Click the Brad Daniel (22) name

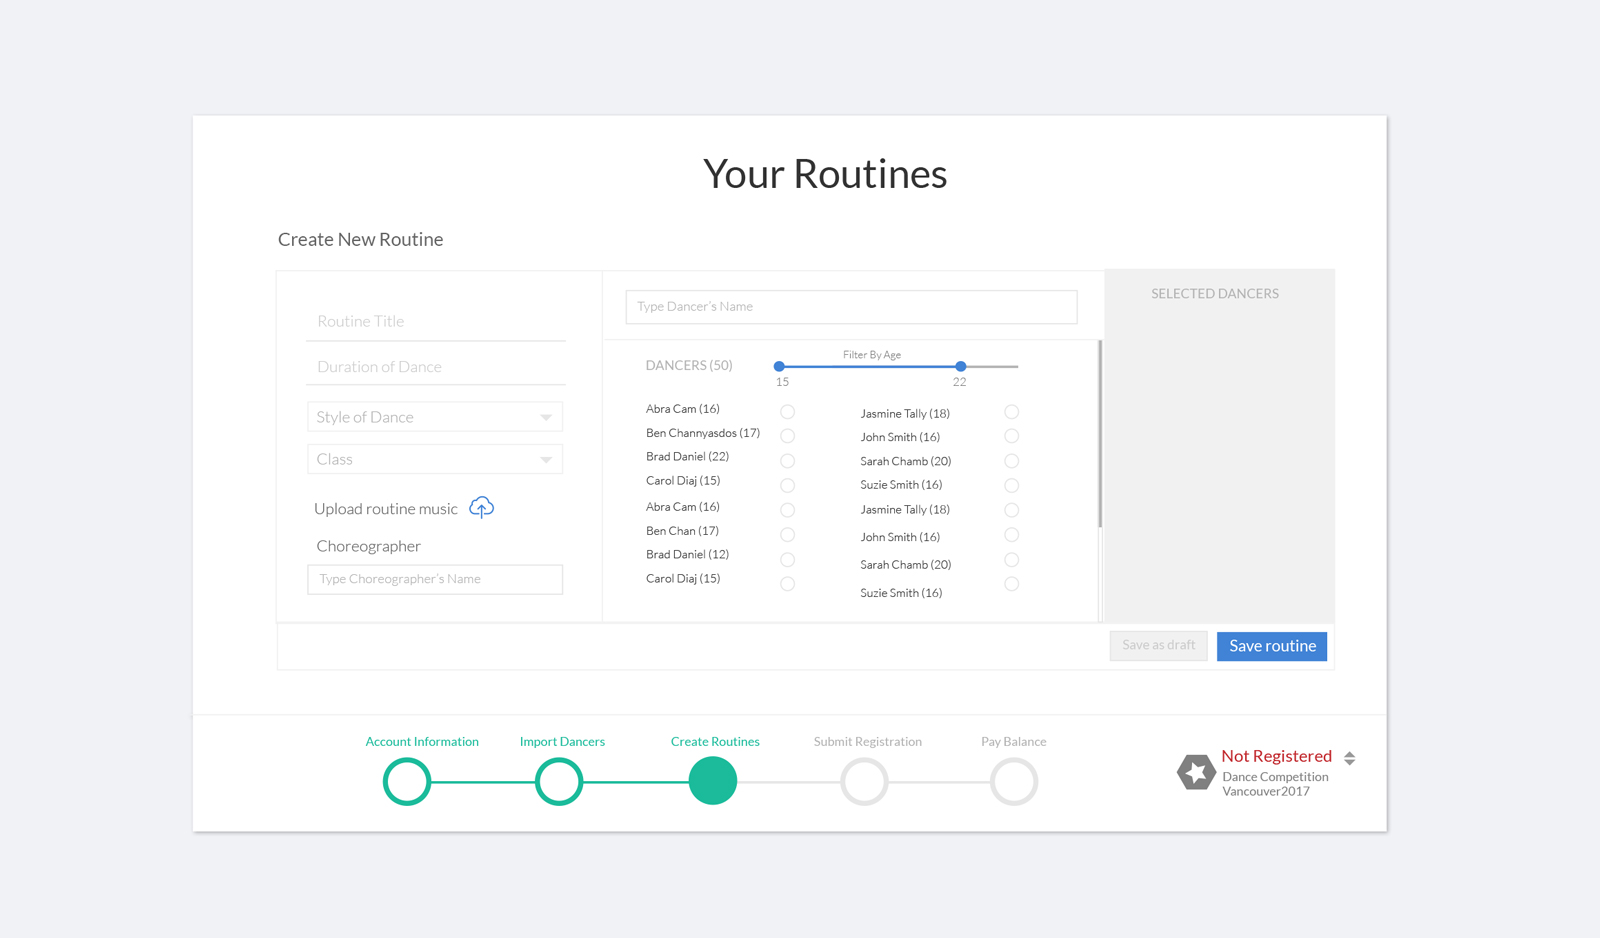(x=687, y=457)
